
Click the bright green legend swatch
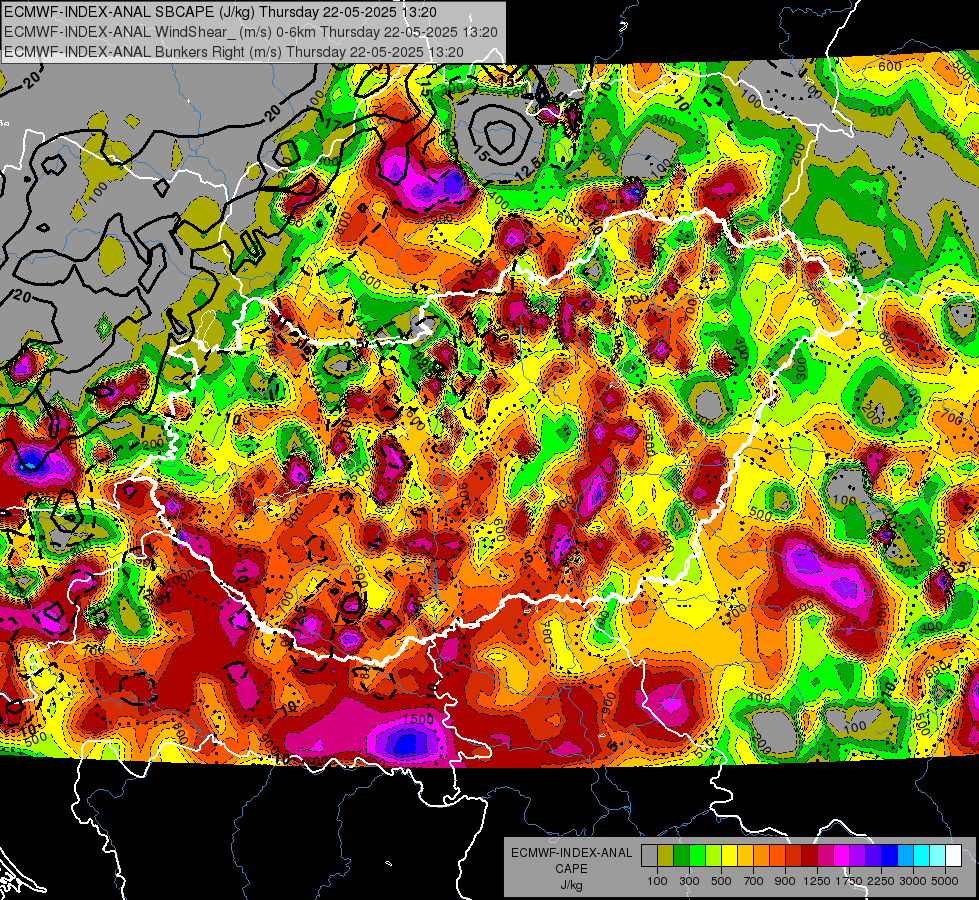(x=697, y=855)
